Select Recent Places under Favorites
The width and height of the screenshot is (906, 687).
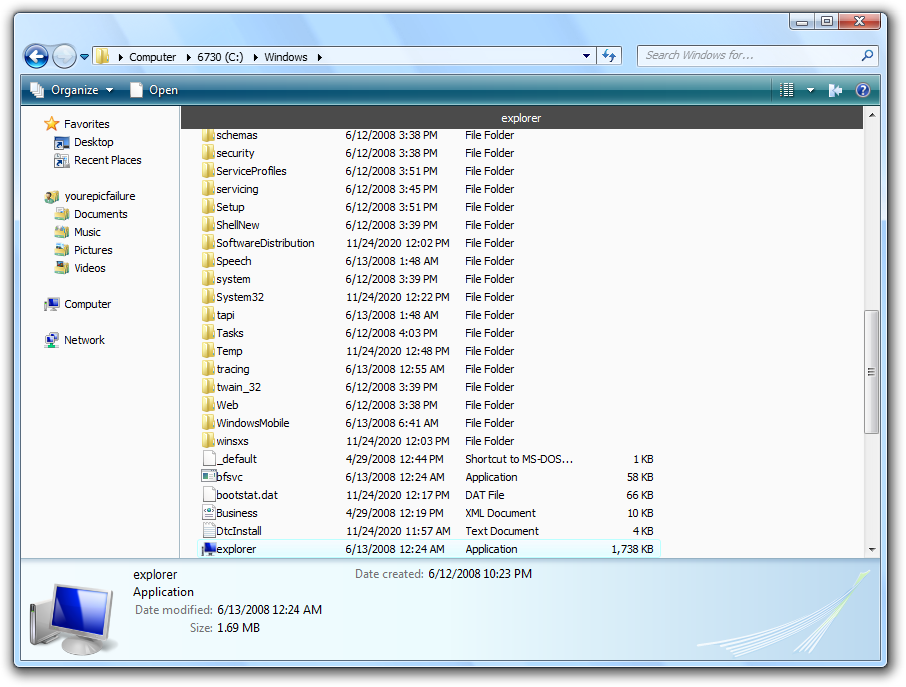pyautogui.click(x=107, y=160)
